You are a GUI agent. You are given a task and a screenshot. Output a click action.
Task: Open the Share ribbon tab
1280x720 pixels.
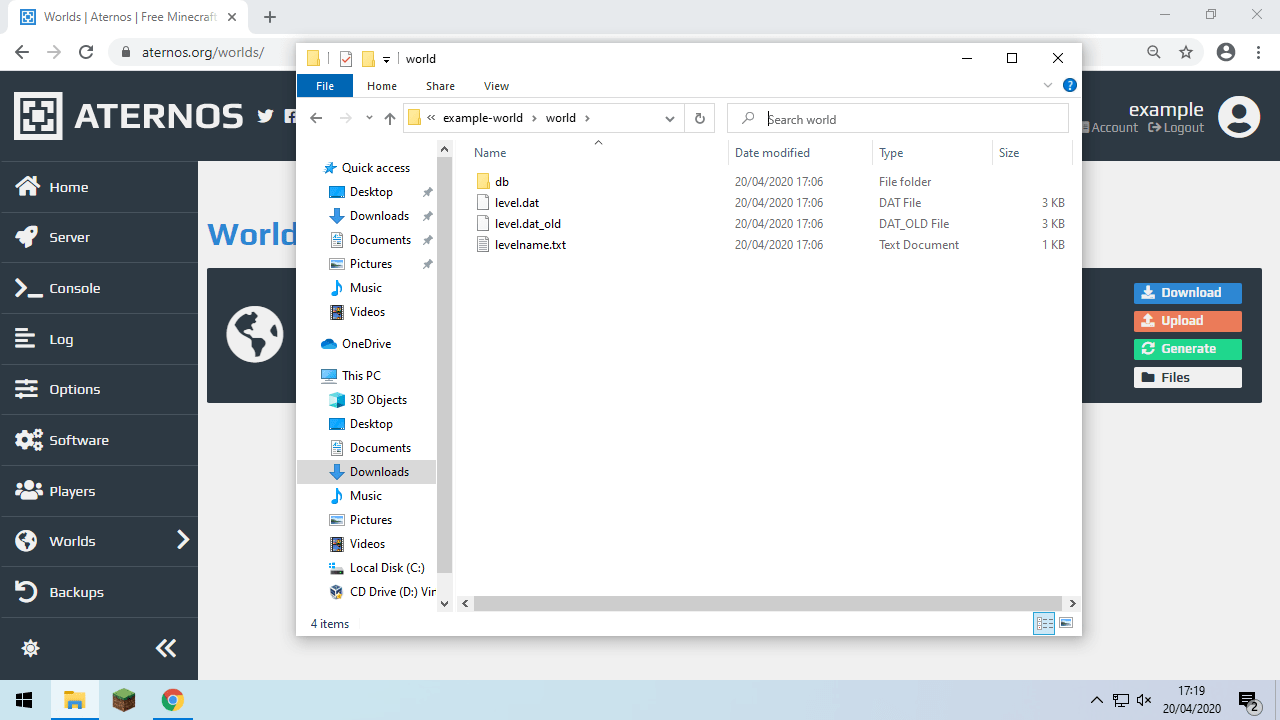coord(440,86)
